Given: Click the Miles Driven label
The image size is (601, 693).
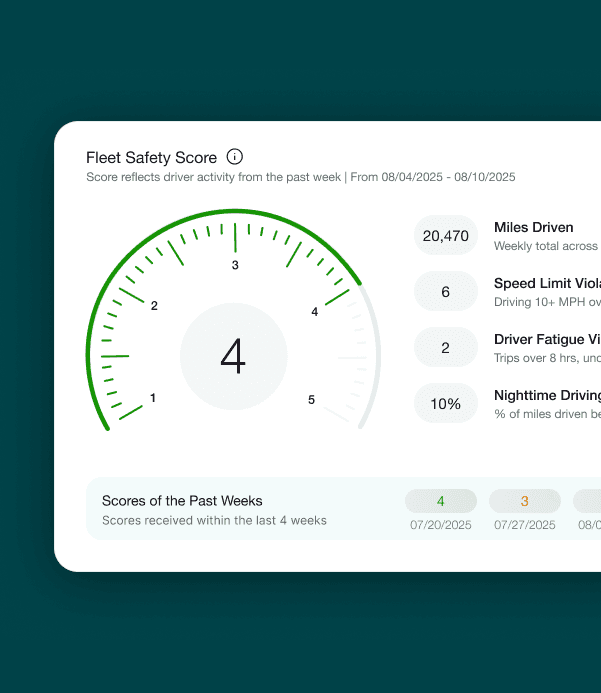Looking at the screenshot, I should (533, 227).
